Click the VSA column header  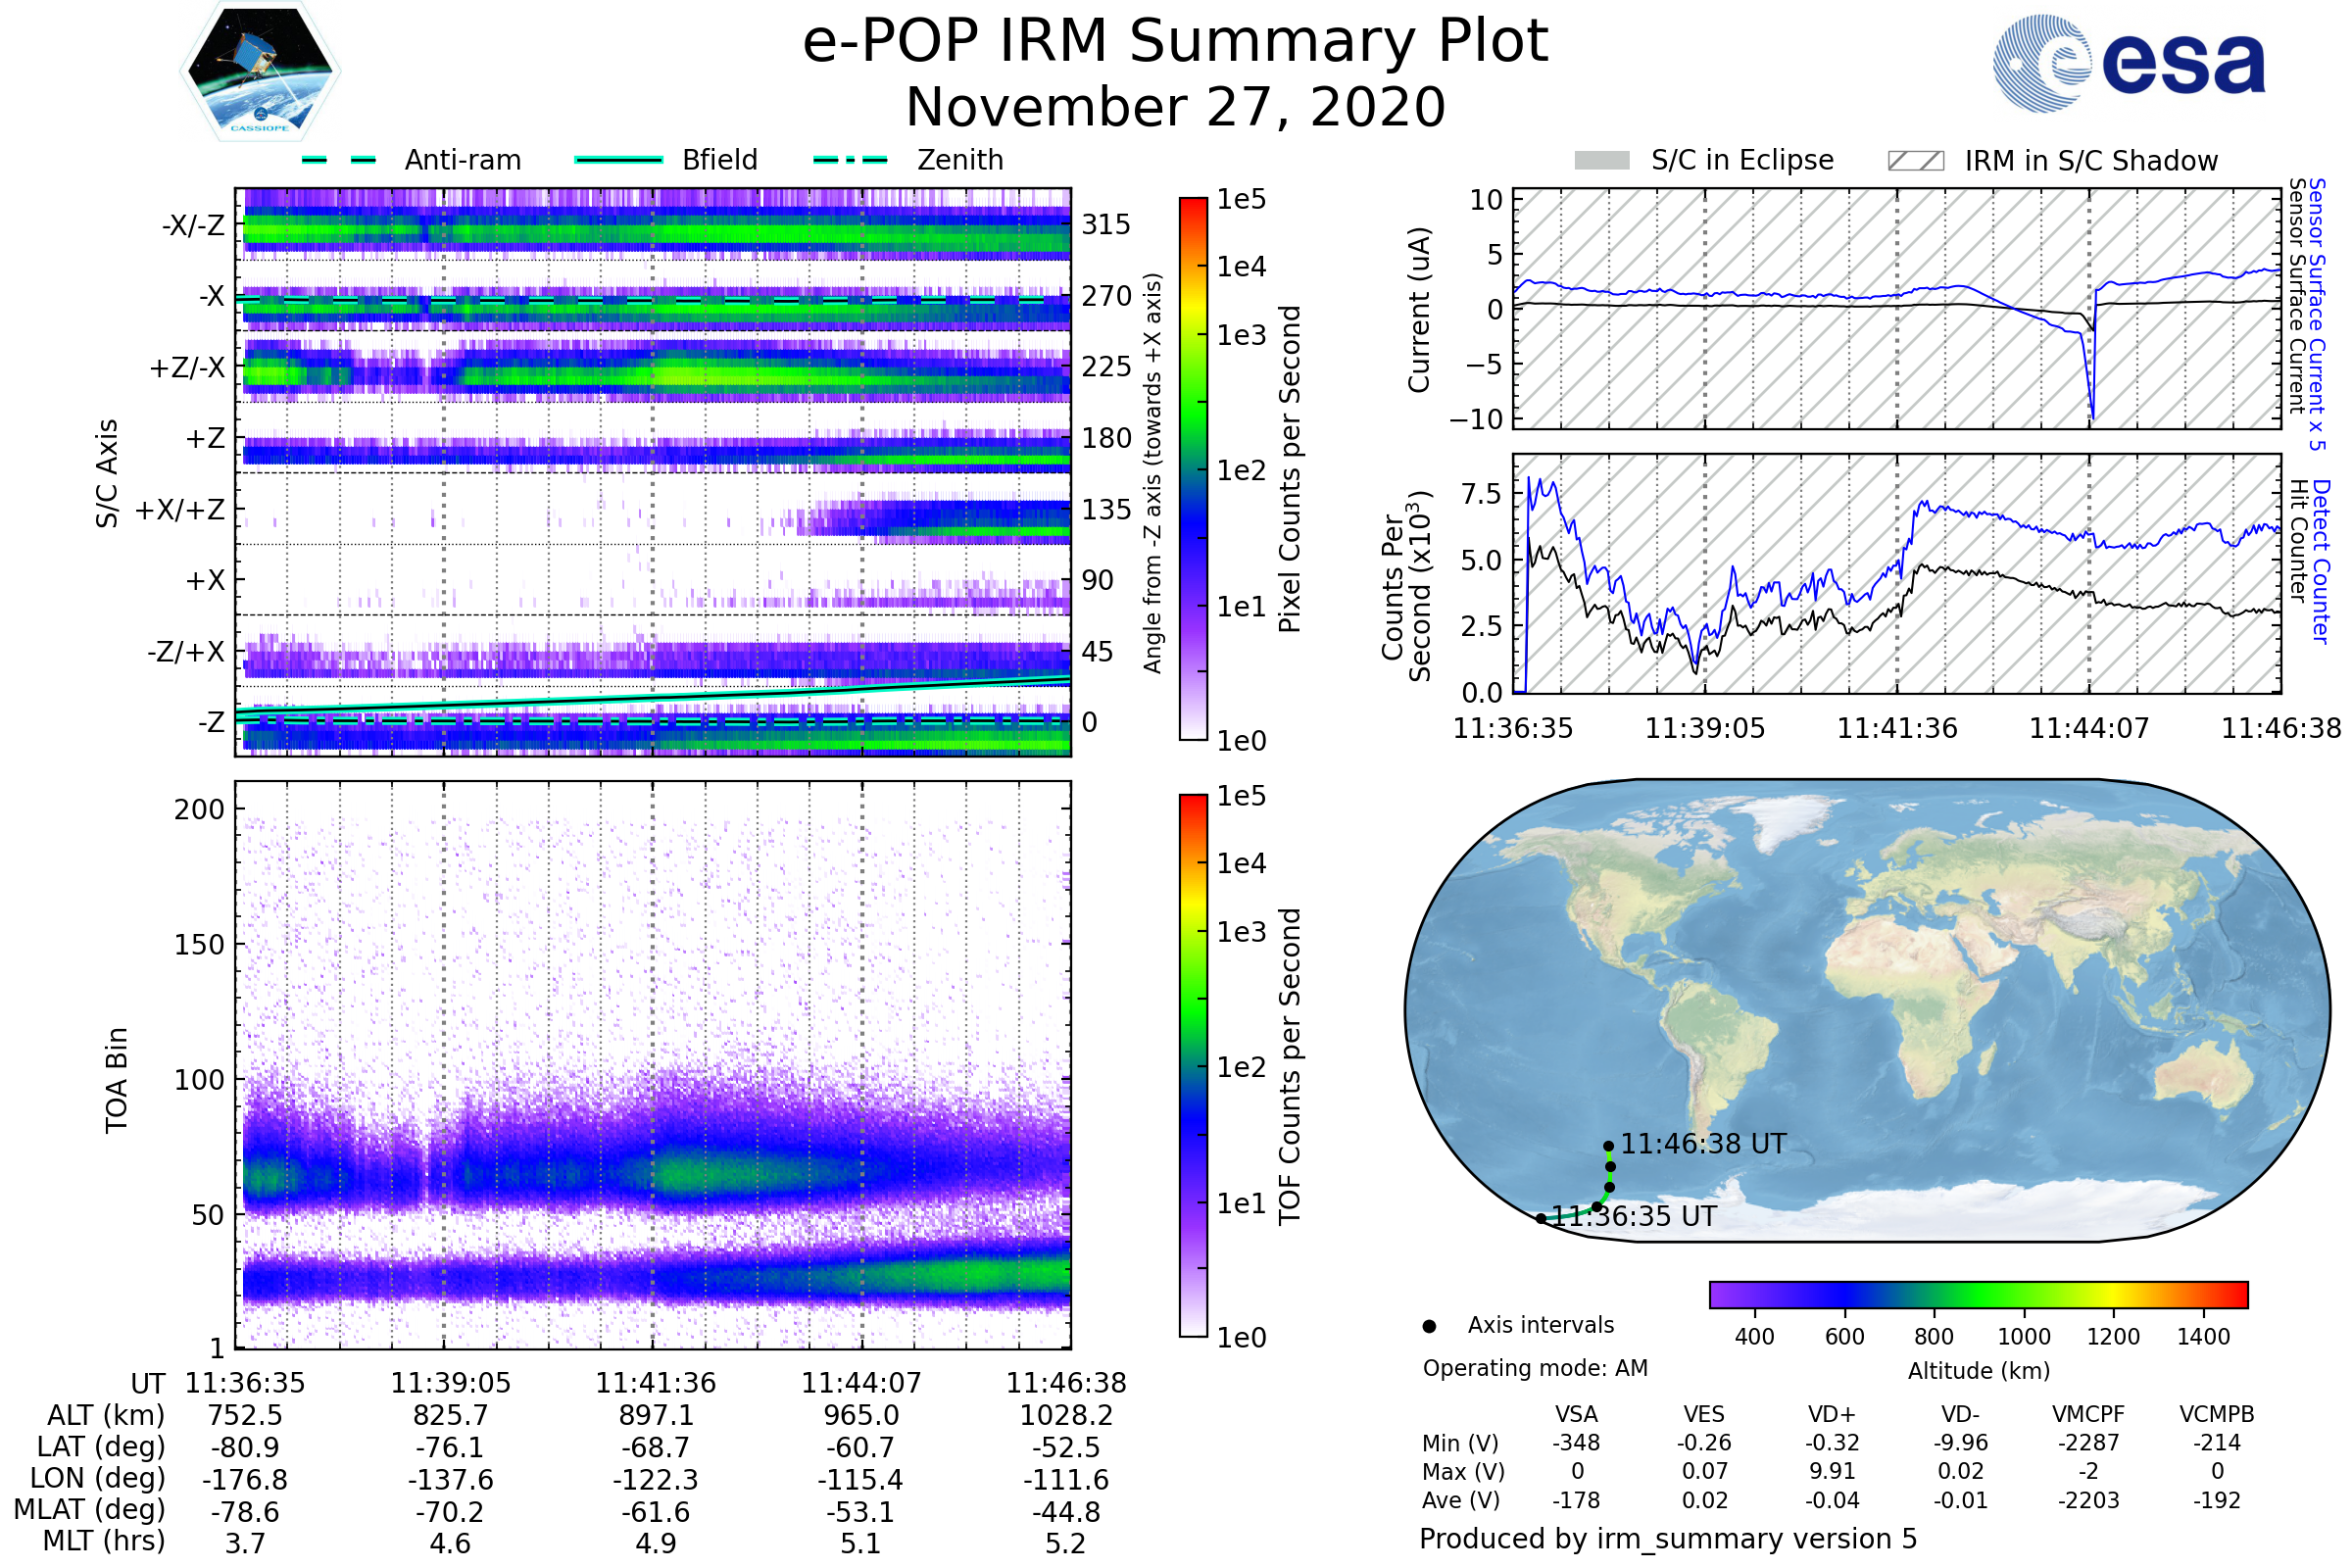(x=1576, y=1414)
